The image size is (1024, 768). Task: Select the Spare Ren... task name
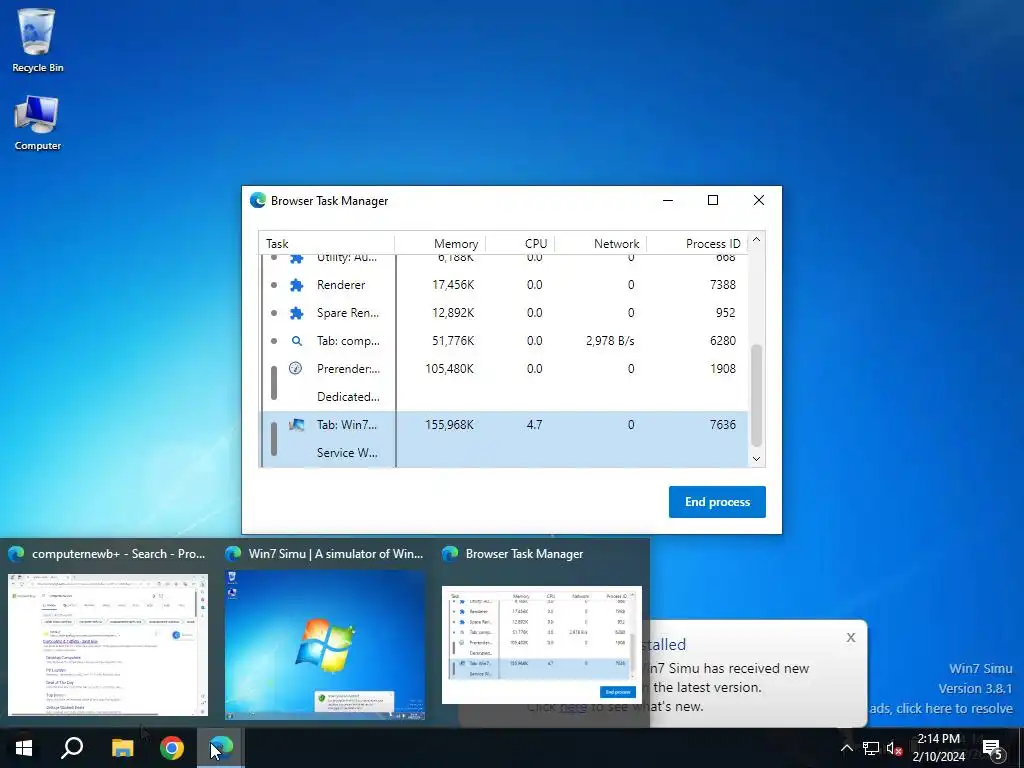pyautogui.click(x=347, y=313)
